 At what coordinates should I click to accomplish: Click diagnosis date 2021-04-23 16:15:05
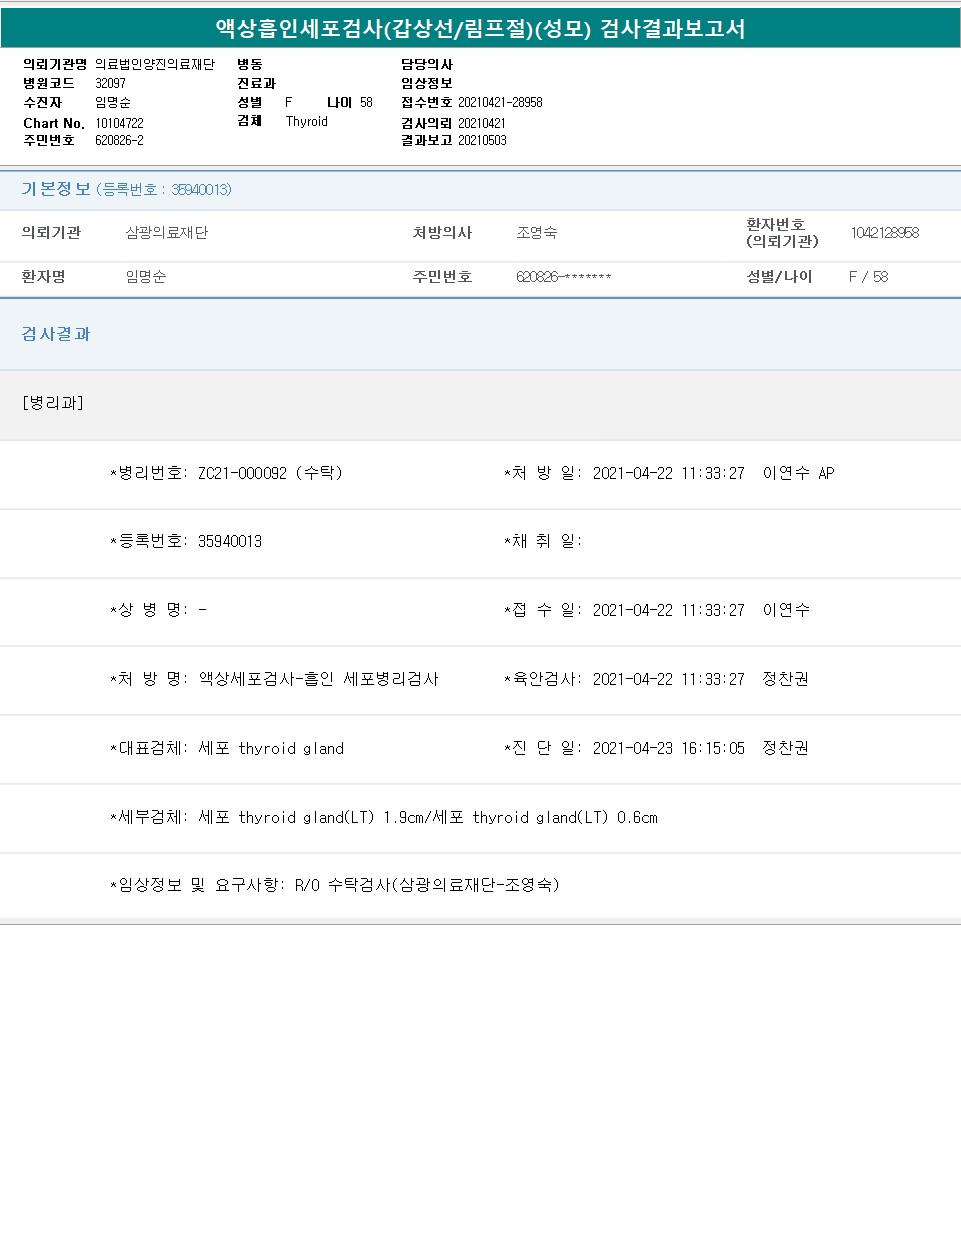tap(668, 748)
